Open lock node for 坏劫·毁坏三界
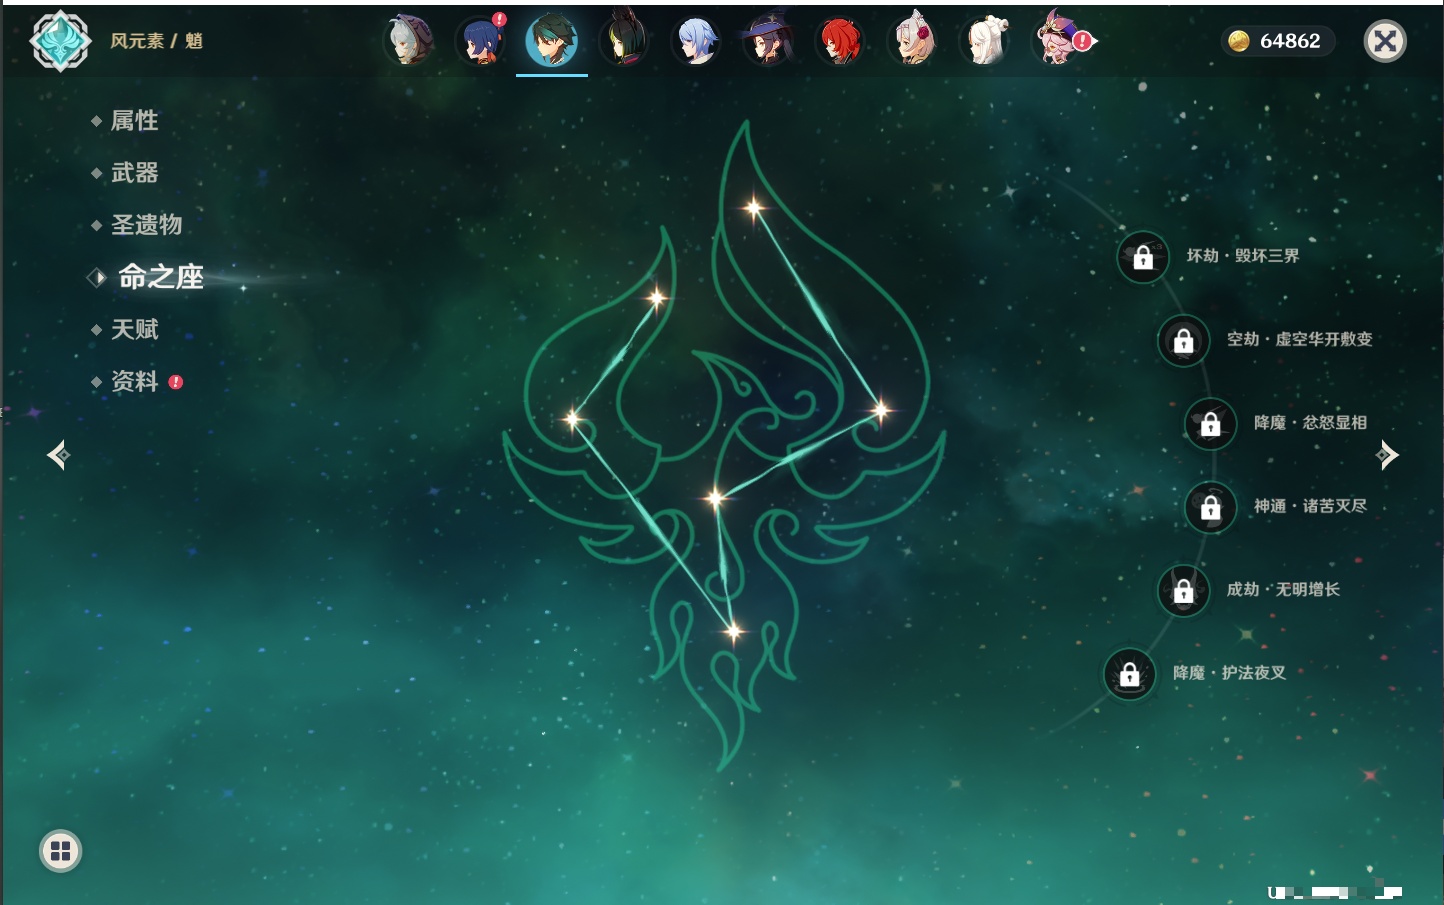The image size is (1444, 905). click(x=1143, y=258)
